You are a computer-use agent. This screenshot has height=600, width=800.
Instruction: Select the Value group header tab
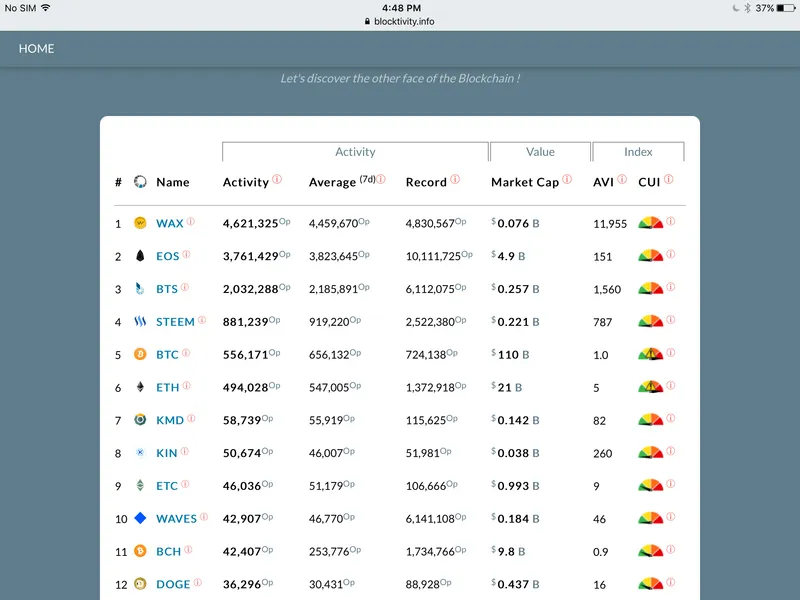click(x=540, y=152)
